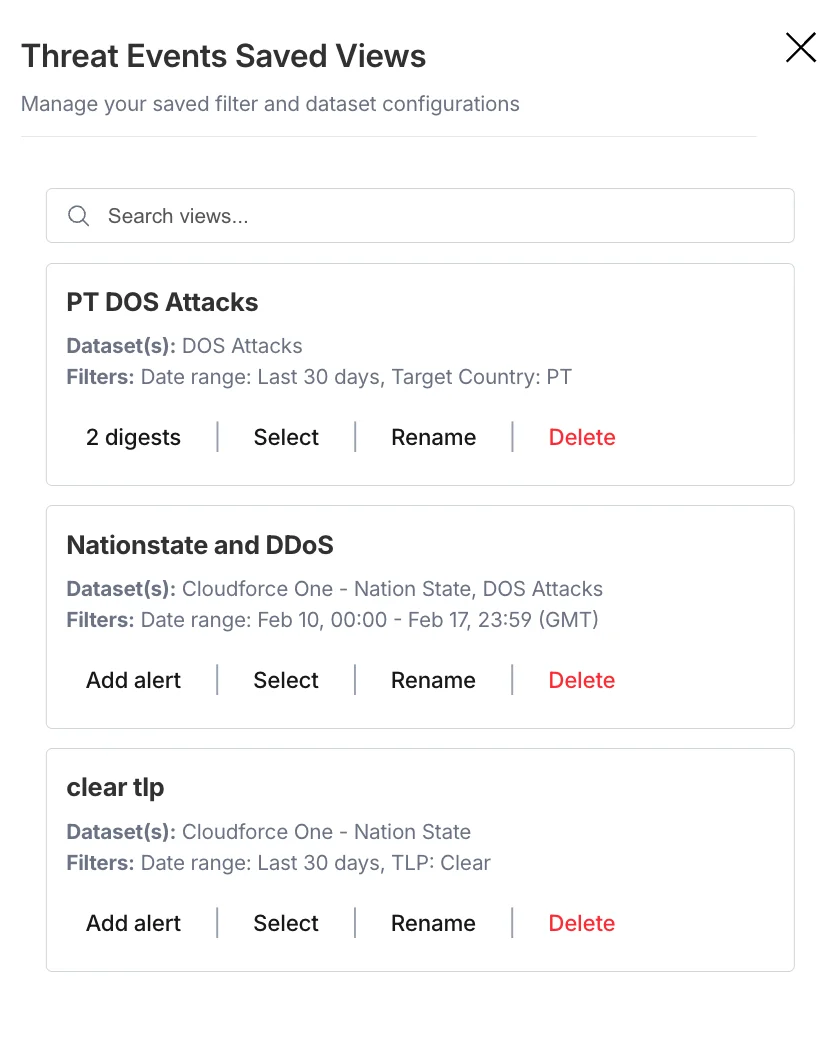Rename the Nationstate and DDoS view
The image size is (830, 1054).
(433, 680)
